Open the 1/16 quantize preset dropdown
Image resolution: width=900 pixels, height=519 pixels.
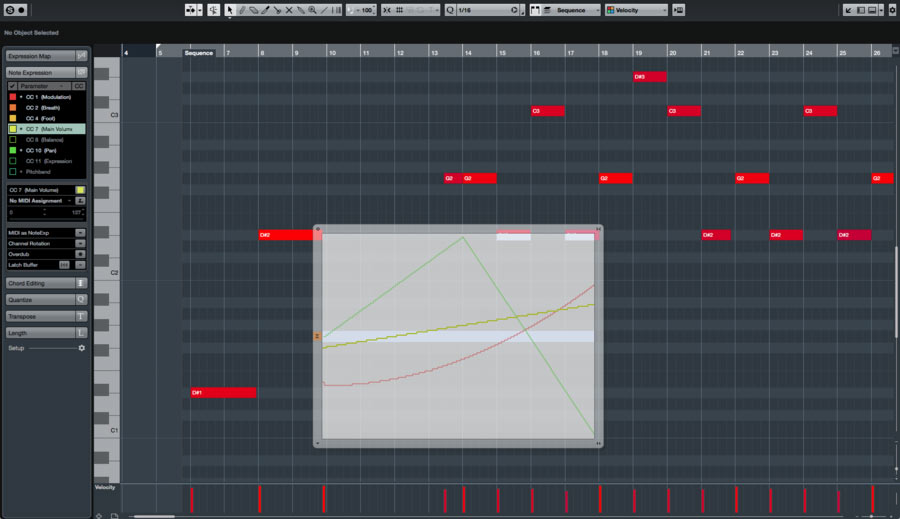(x=487, y=10)
